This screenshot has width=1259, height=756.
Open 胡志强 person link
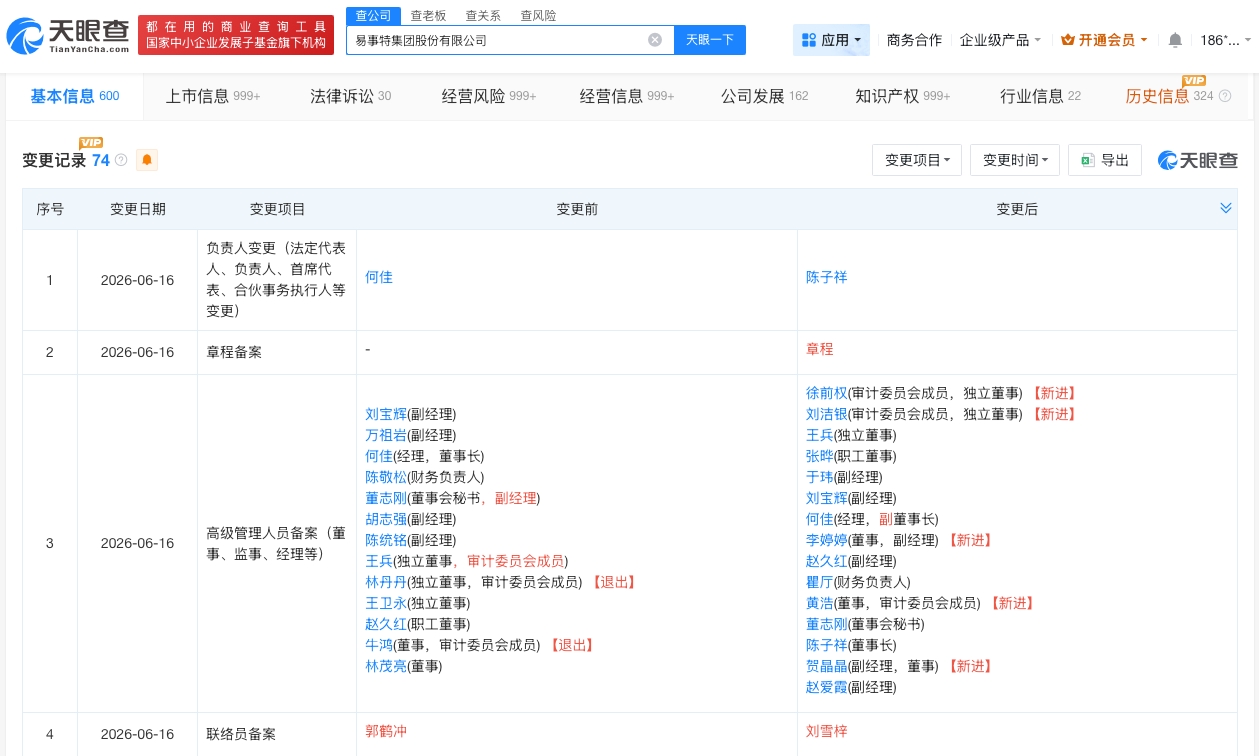tap(386, 519)
